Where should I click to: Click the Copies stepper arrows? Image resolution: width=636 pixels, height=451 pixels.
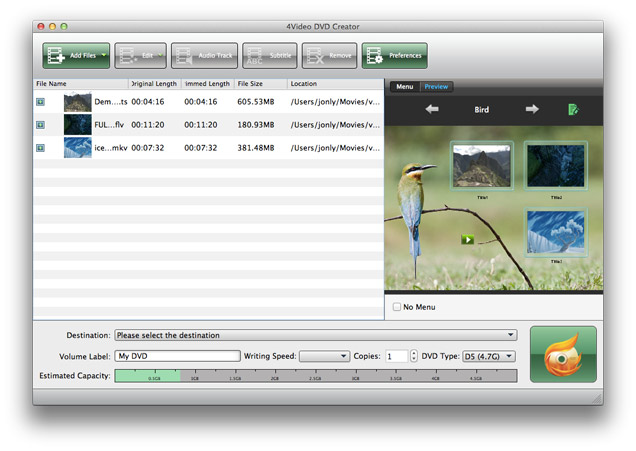[413, 356]
